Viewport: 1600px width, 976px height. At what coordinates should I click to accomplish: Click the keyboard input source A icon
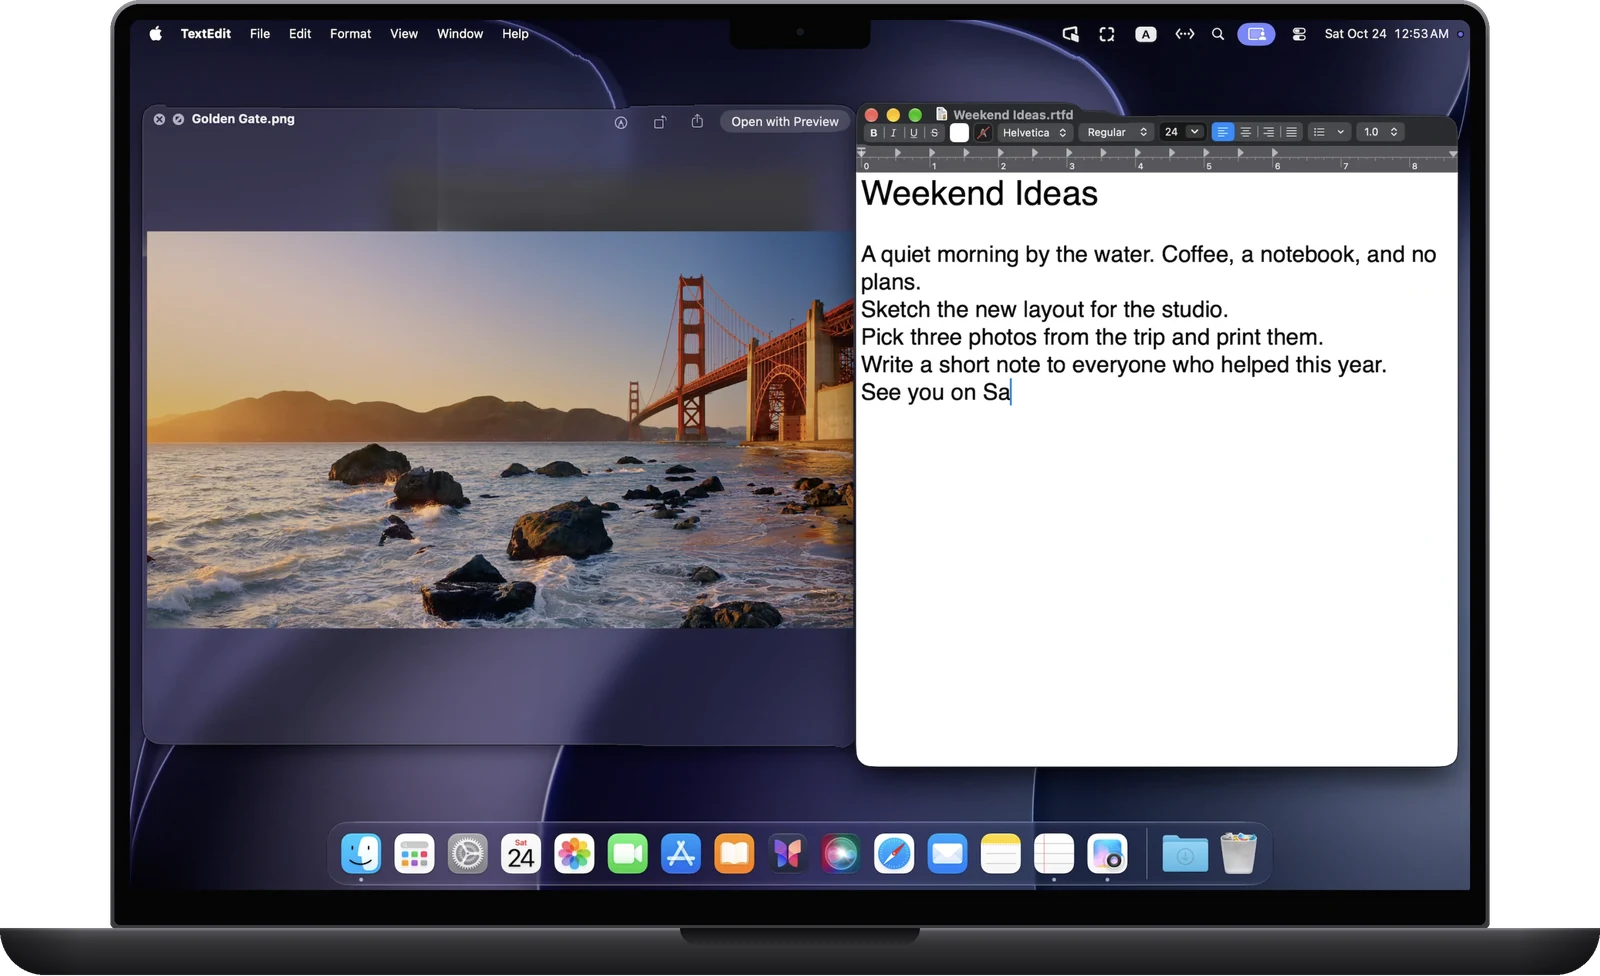click(x=1146, y=34)
